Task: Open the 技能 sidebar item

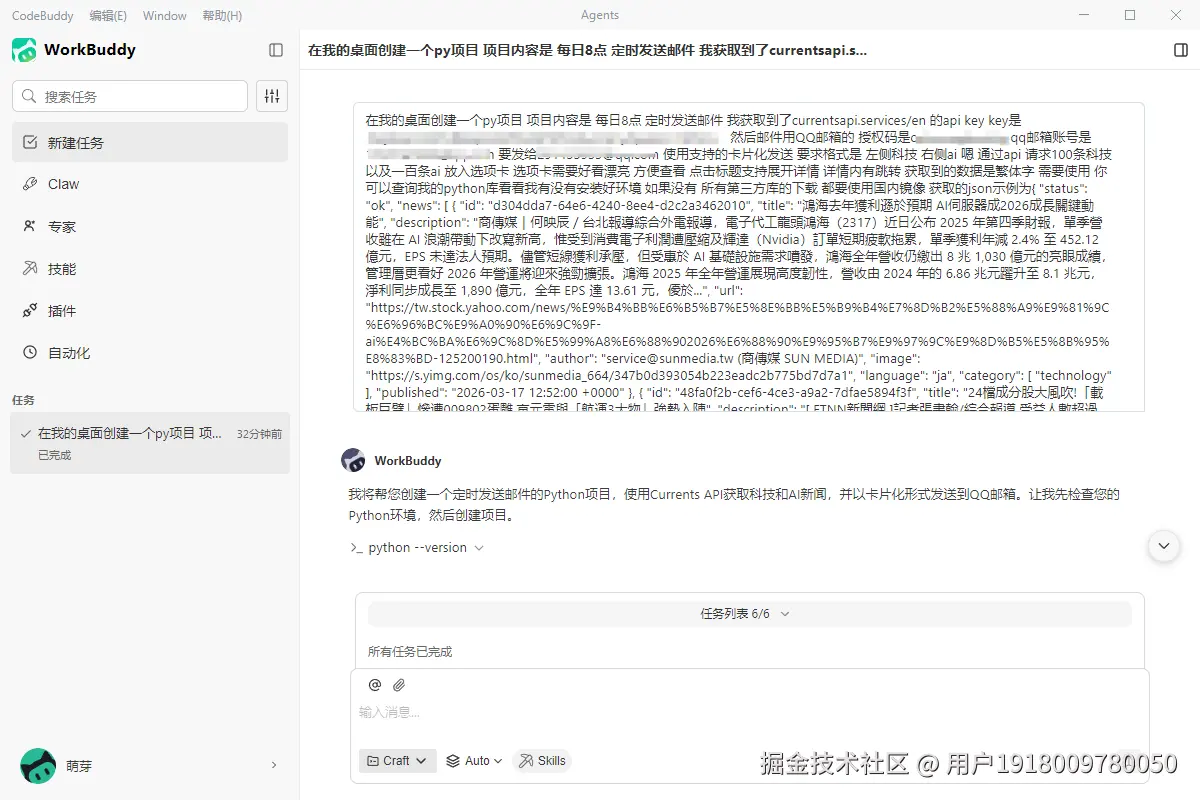Action: (150, 268)
